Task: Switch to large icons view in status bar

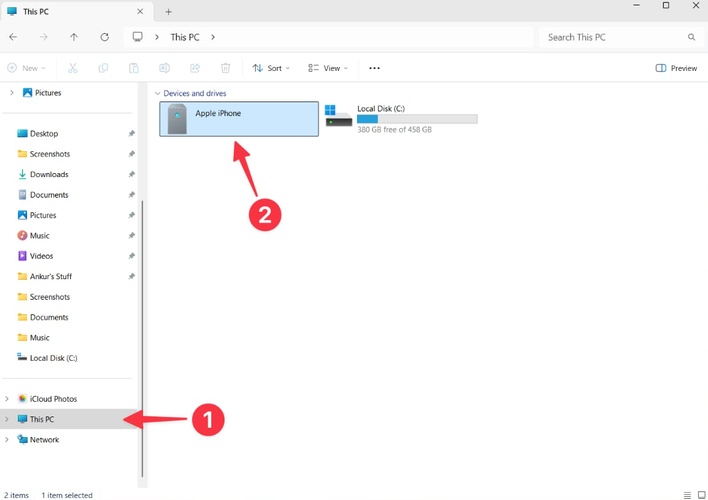Action: point(702,495)
